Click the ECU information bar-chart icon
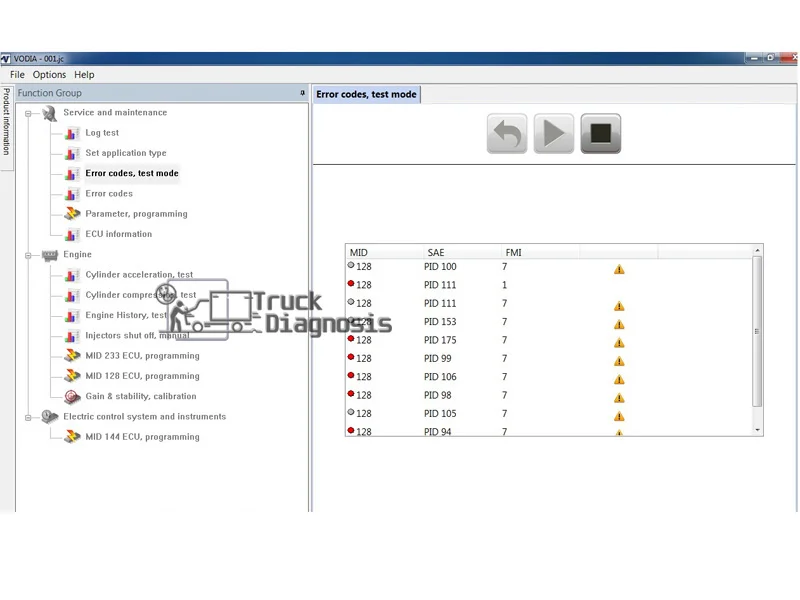This screenshot has height=600, width=800. [70, 233]
